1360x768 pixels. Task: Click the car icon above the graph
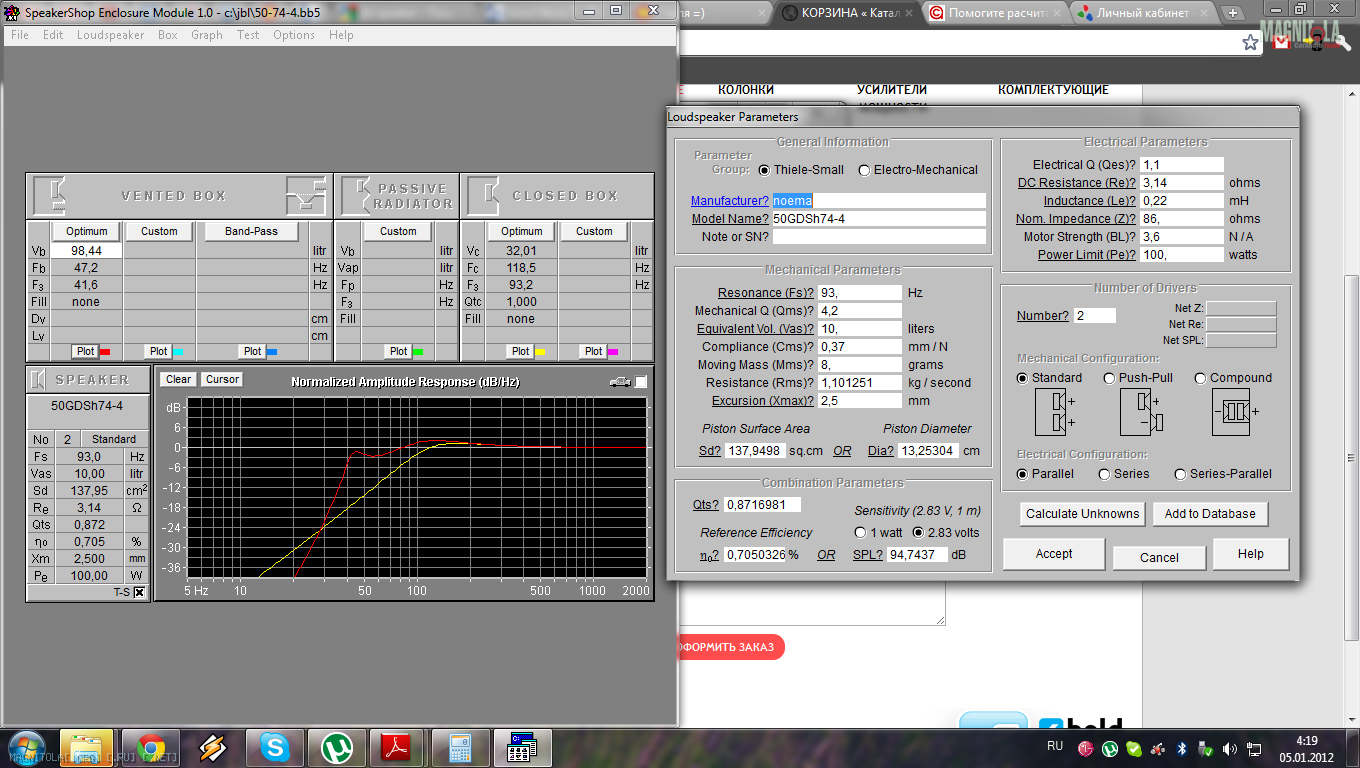click(x=620, y=381)
